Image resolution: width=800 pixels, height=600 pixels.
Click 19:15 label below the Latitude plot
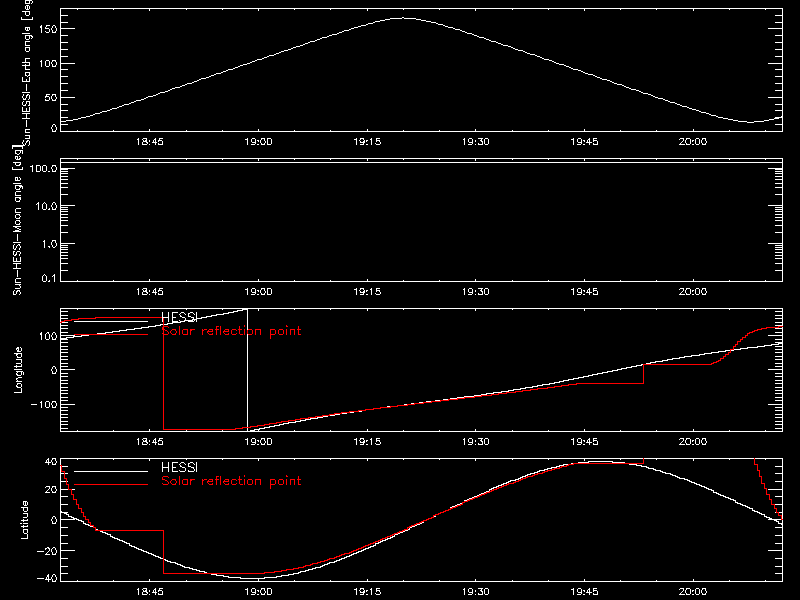pos(367,592)
